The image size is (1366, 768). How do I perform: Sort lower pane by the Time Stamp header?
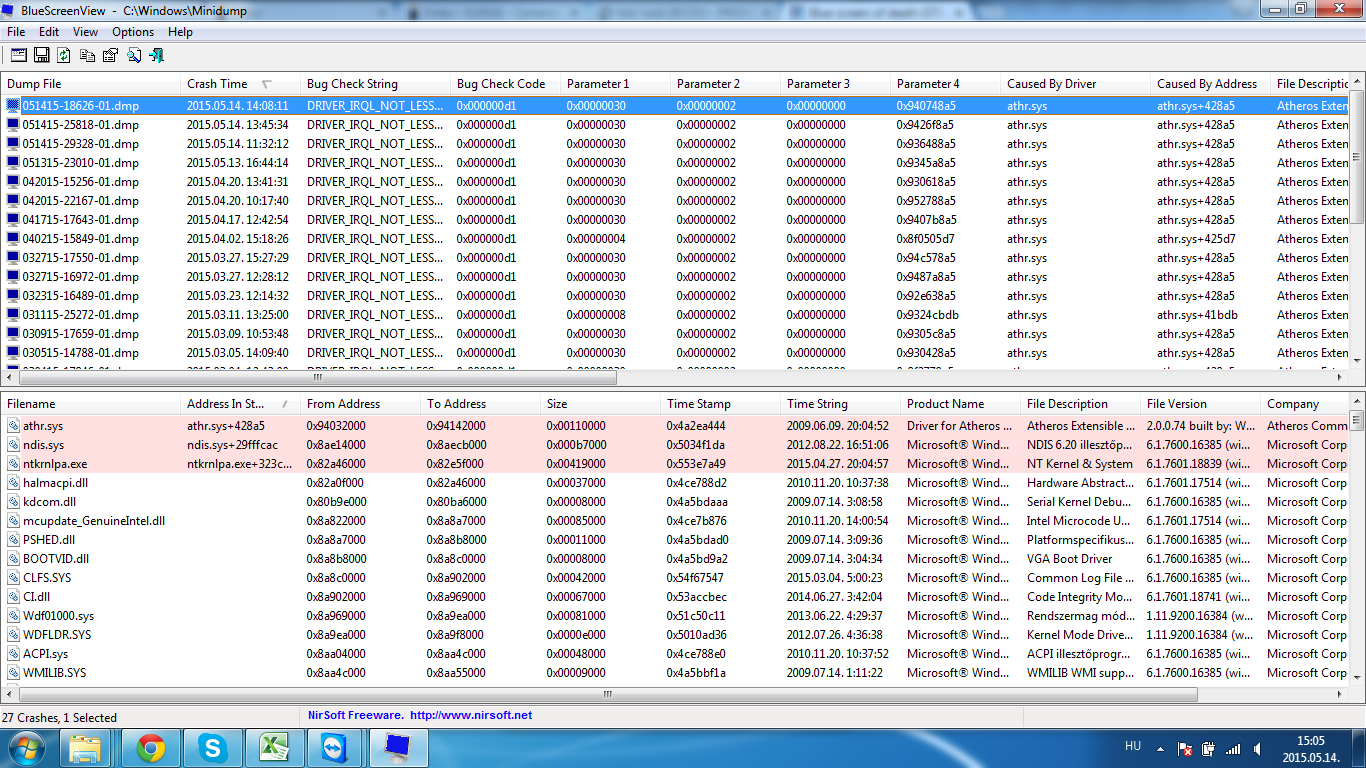721,404
